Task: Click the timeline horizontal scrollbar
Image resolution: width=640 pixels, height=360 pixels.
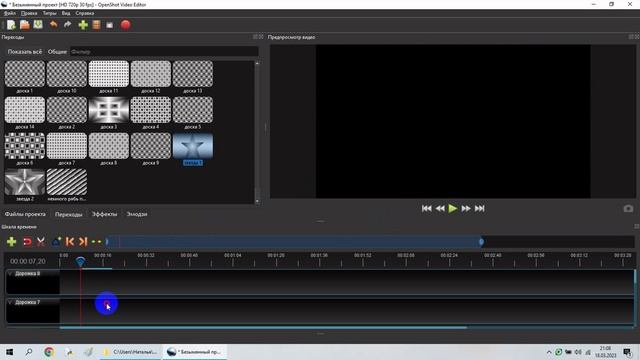Action: pyautogui.click(x=263, y=327)
